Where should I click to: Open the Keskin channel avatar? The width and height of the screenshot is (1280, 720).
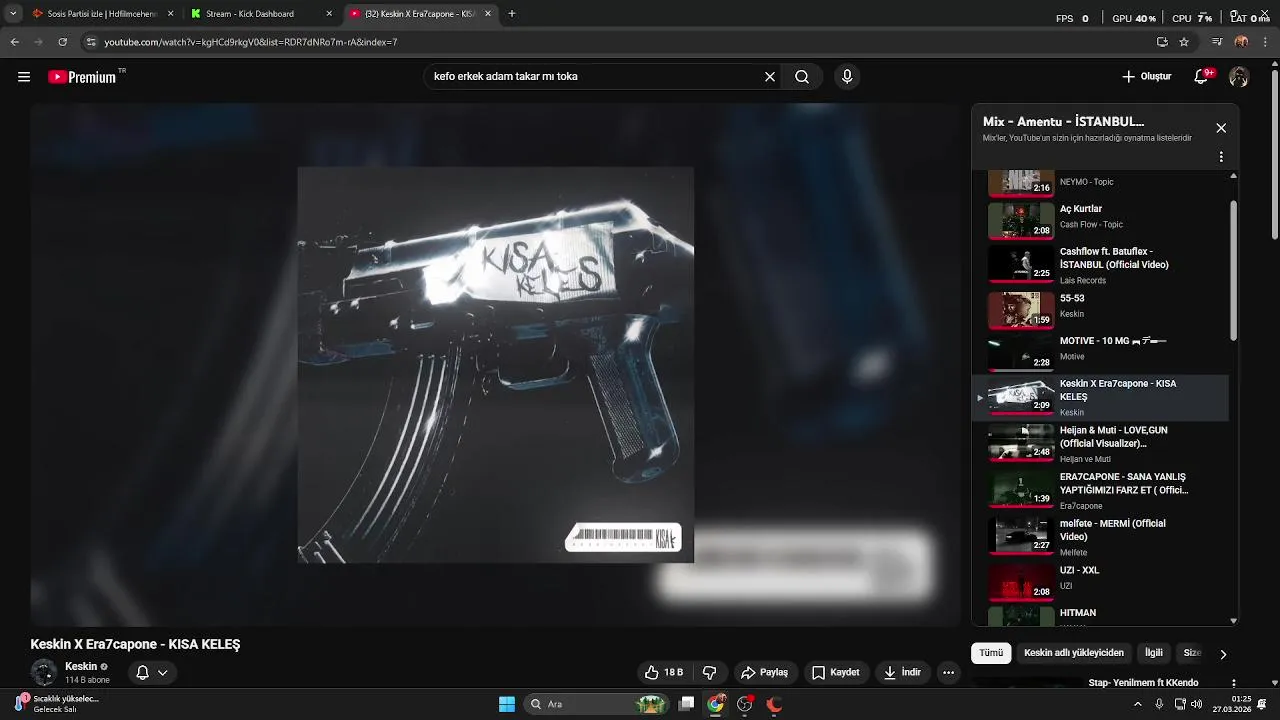pyautogui.click(x=44, y=673)
